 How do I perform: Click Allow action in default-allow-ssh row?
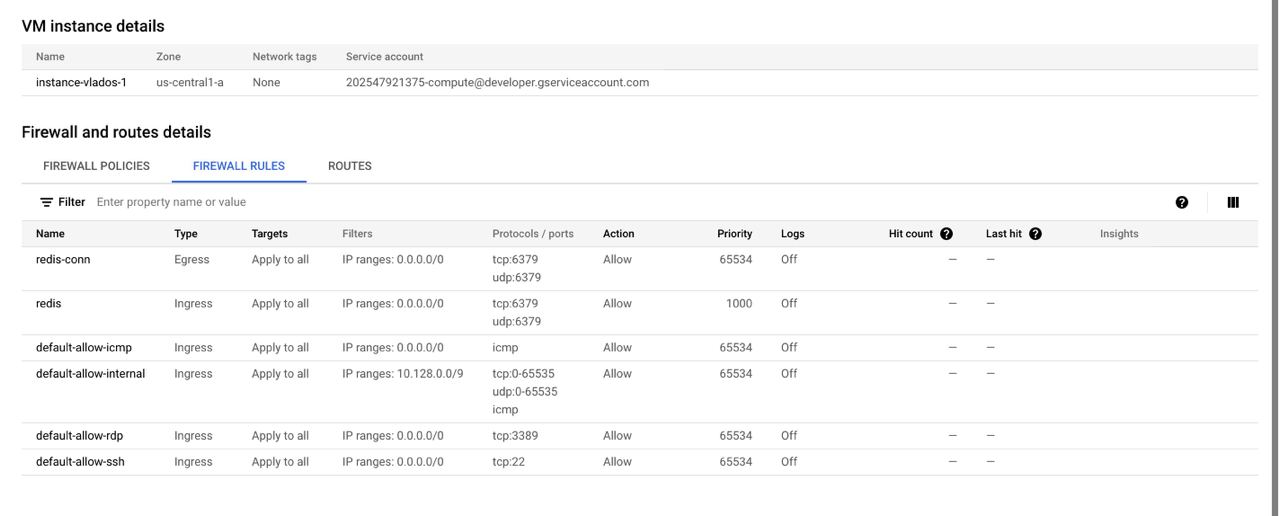tap(617, 462)
